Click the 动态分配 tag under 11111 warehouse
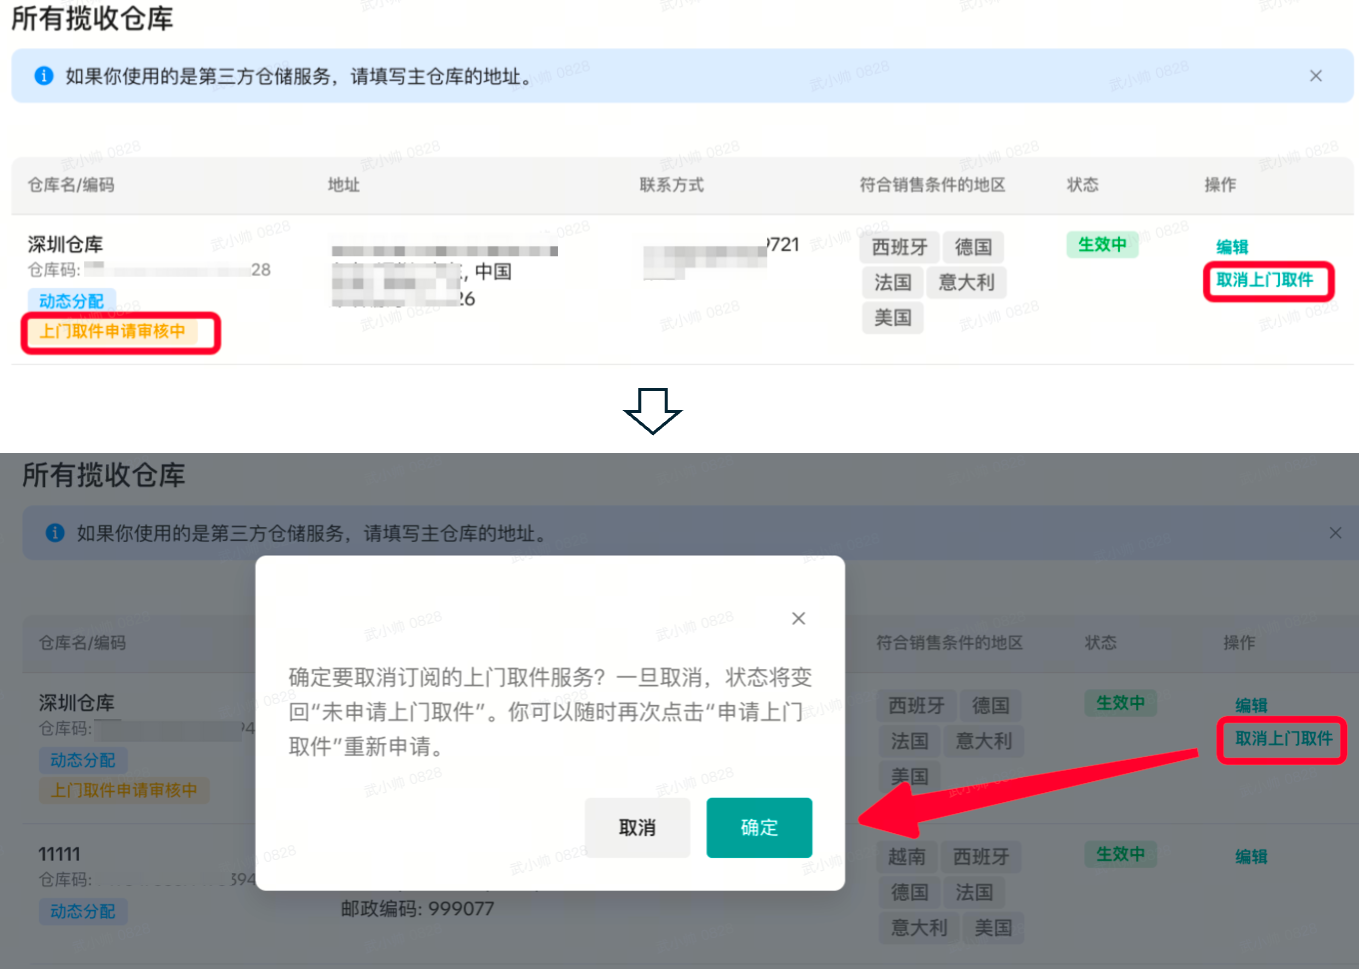 click(83, 911)
